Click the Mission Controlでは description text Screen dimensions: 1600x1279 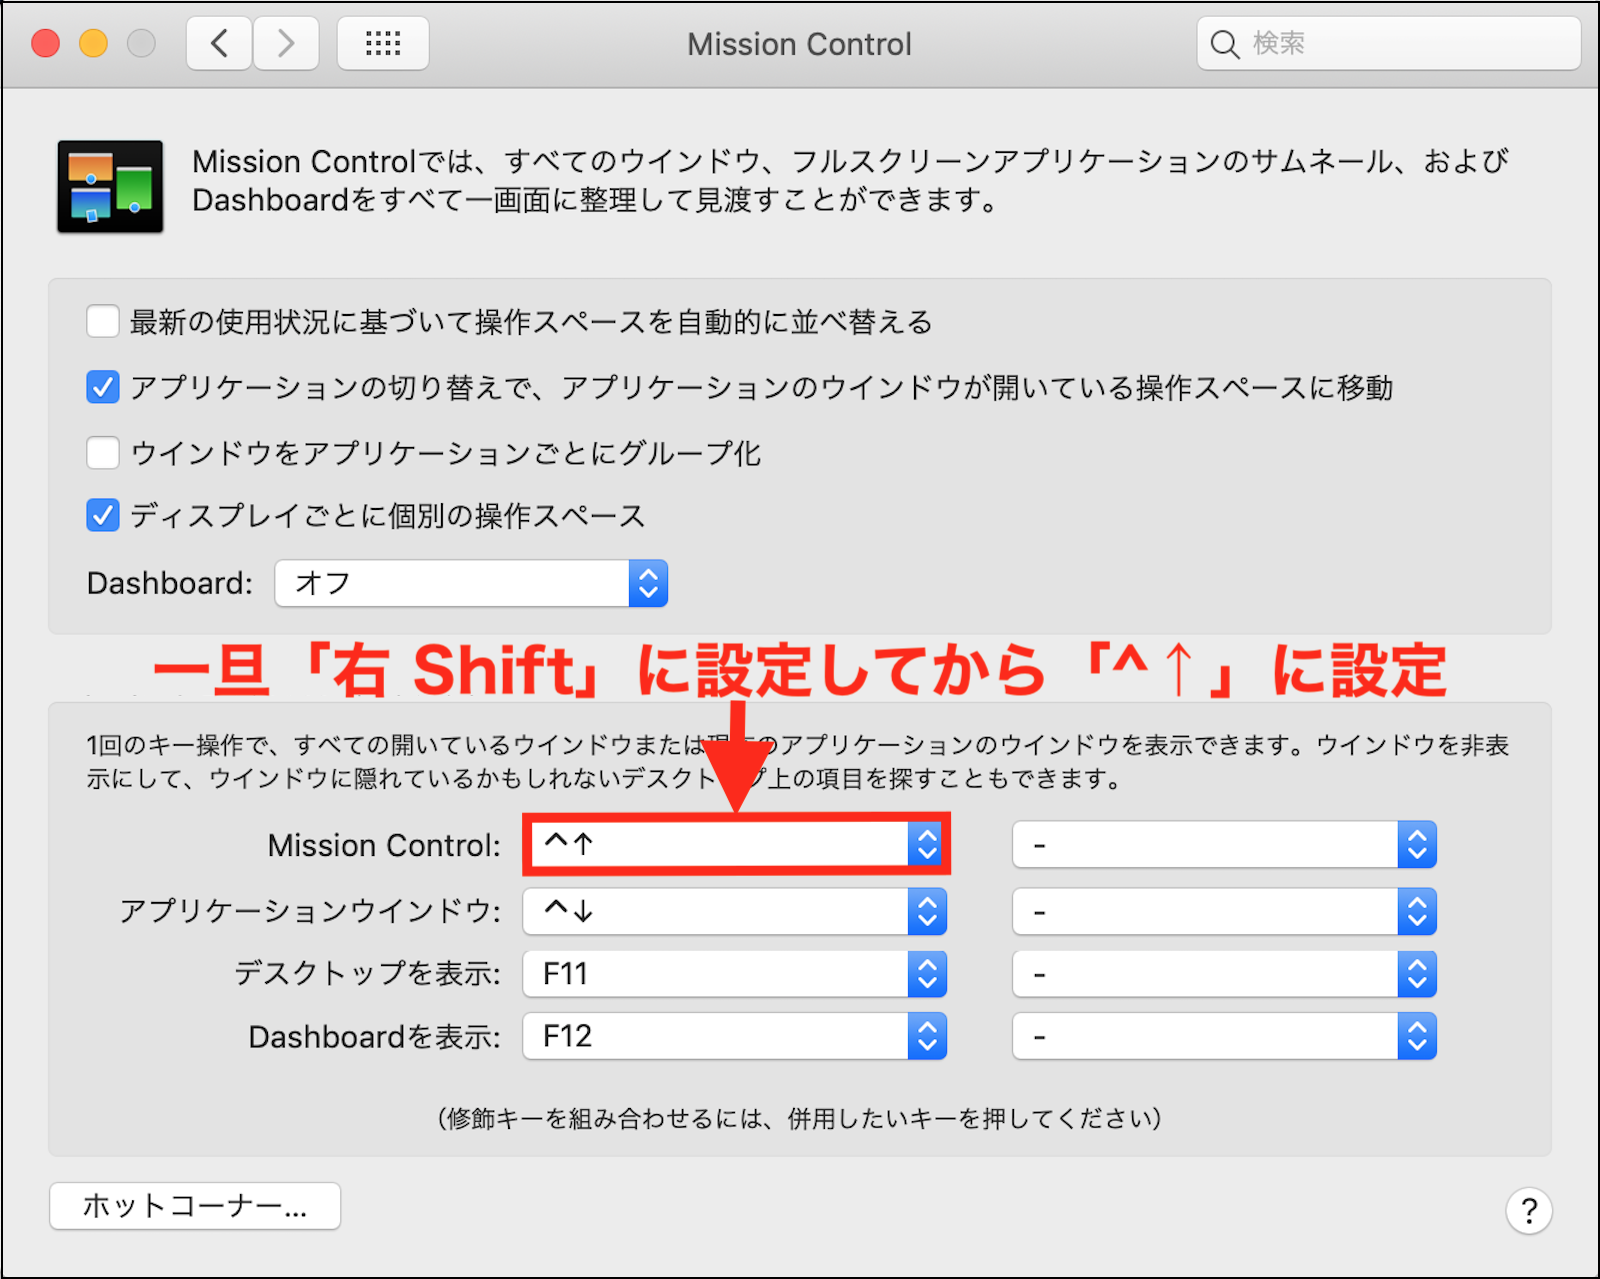pyautogui.click(x=850, y=181)
